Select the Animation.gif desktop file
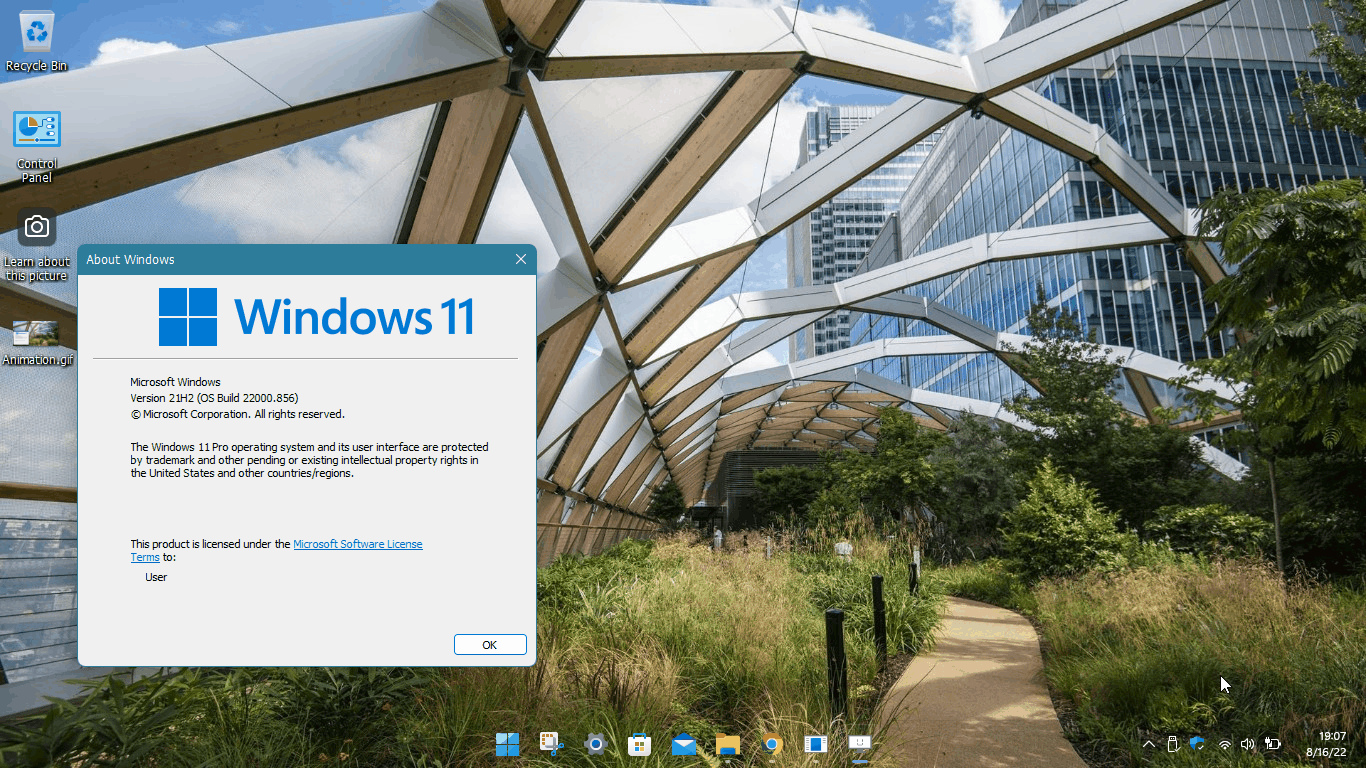 click(x=37, y=342)
